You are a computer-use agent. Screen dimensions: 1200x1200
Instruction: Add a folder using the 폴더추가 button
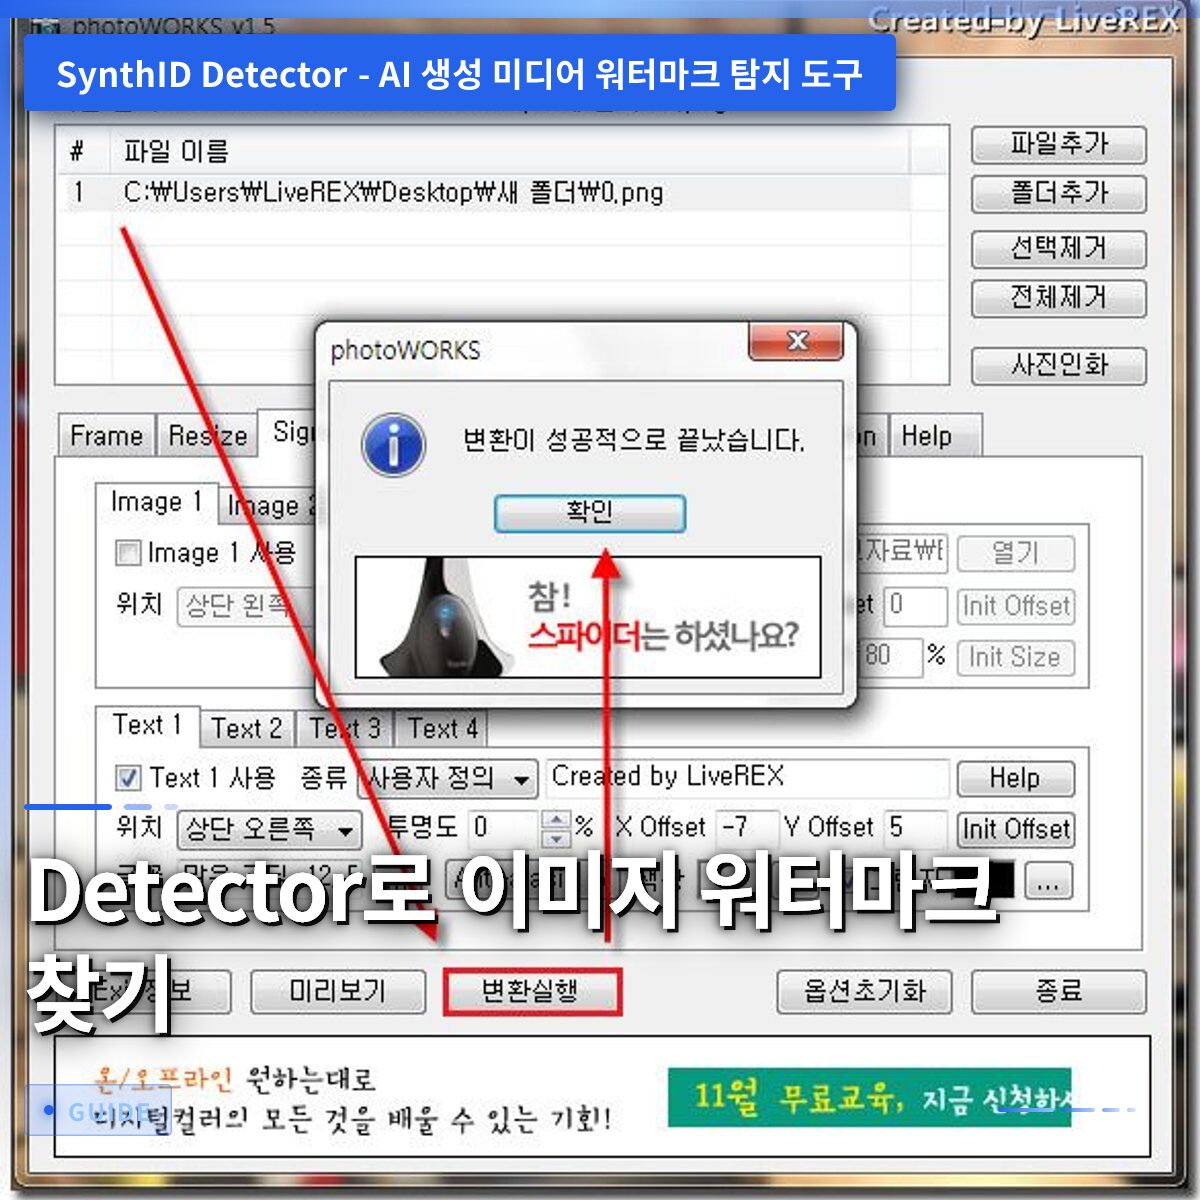click(x=1058, y=194)
